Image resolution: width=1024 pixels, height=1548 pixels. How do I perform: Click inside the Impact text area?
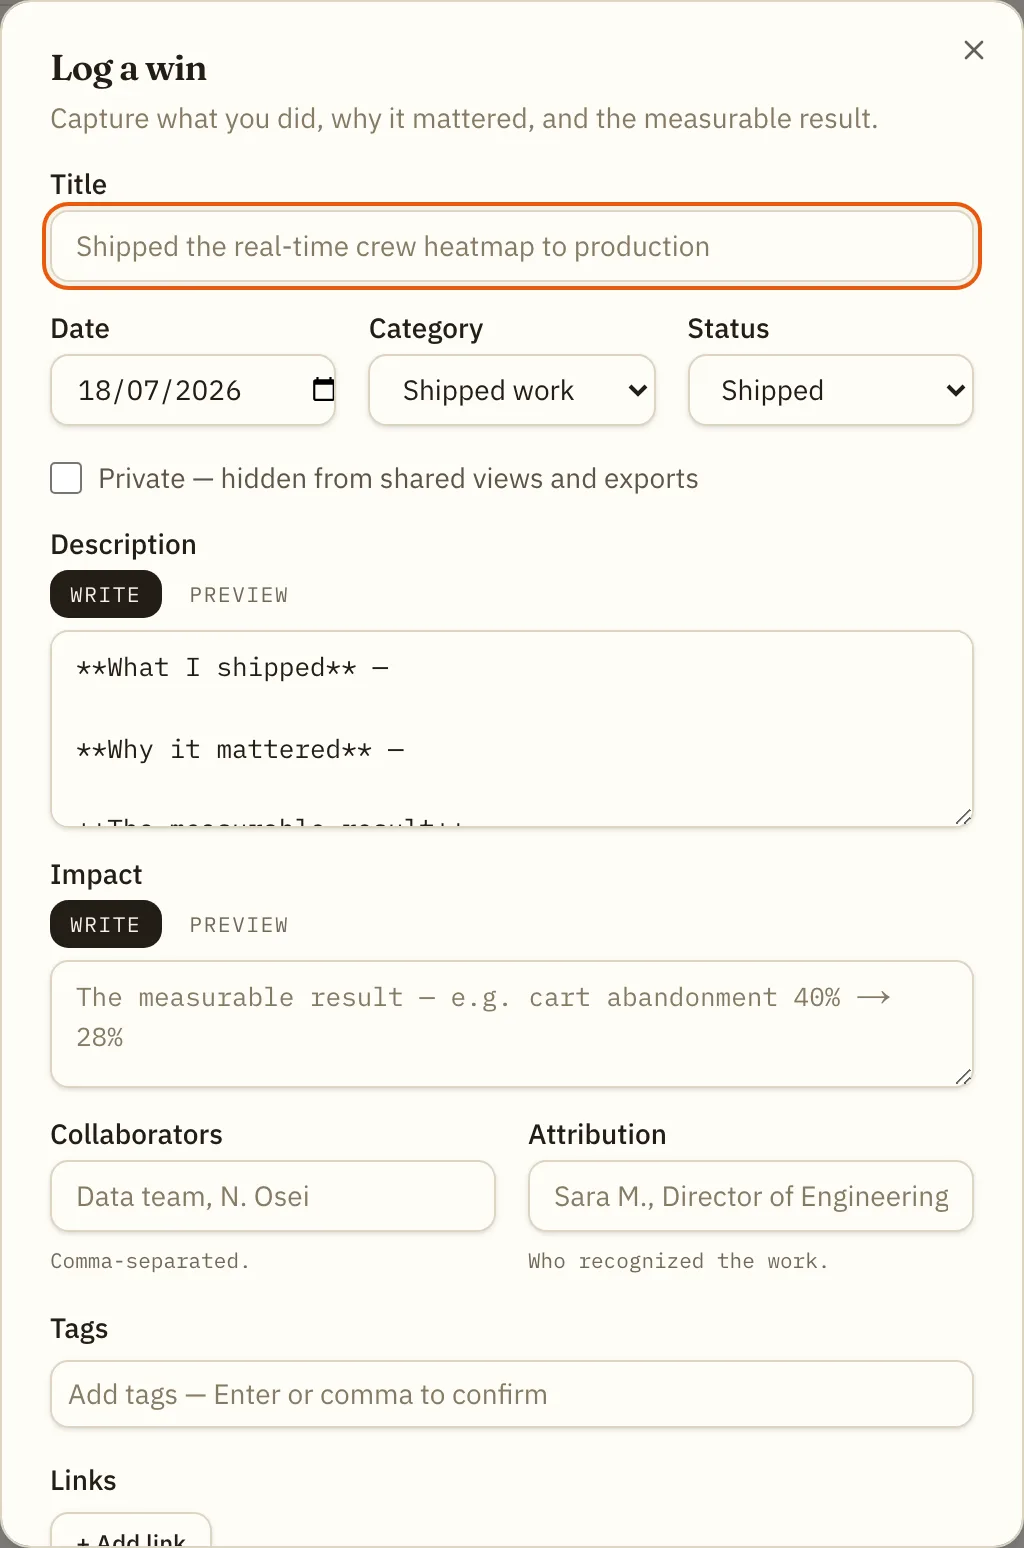click(512, 1024)
